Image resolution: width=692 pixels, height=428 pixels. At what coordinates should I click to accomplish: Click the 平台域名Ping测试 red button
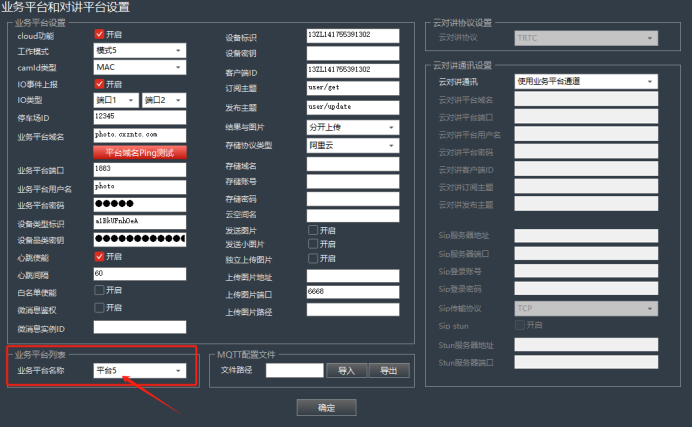pyautogui.click(x=140, y=153)
